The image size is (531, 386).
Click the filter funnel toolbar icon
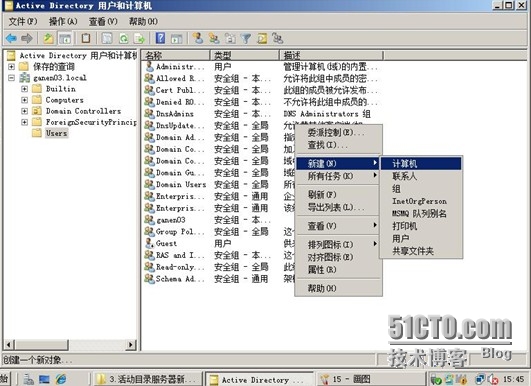246,39
